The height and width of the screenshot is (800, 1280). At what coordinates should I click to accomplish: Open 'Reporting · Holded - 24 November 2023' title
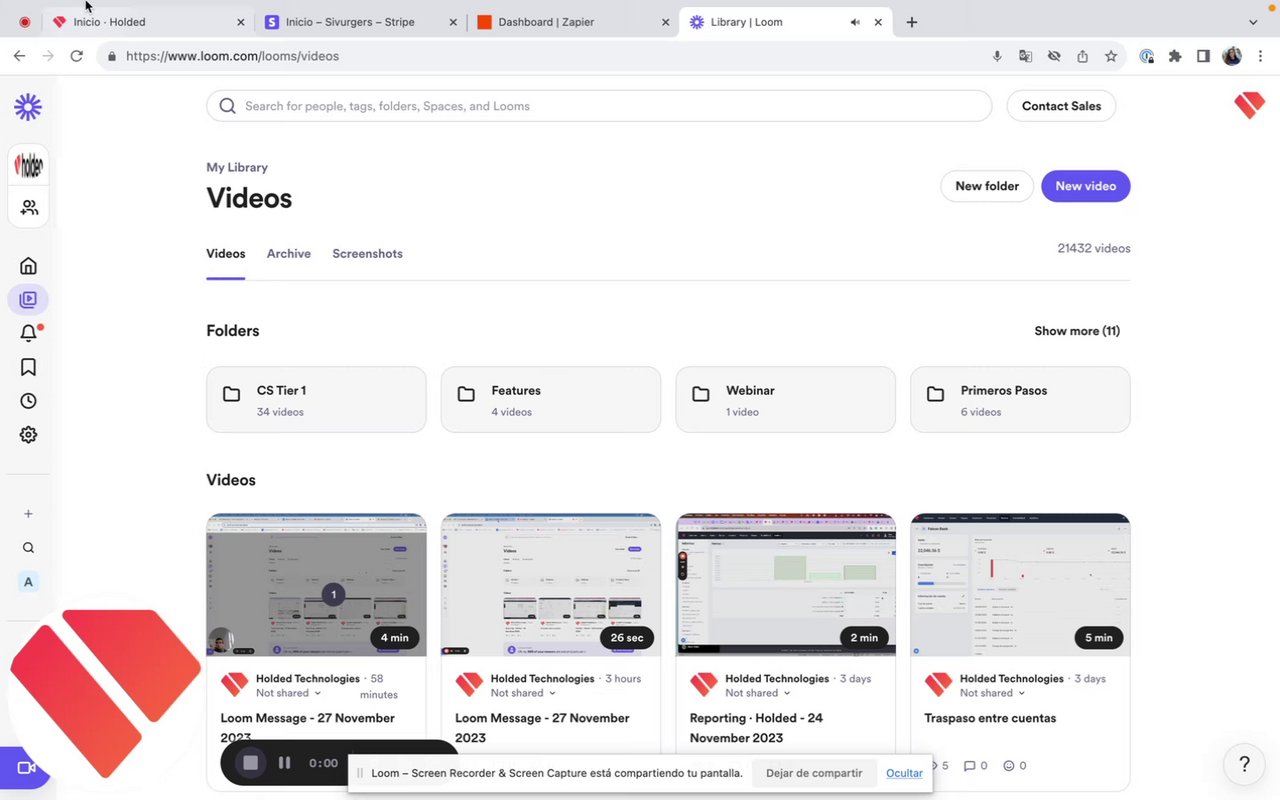point(757,728)
